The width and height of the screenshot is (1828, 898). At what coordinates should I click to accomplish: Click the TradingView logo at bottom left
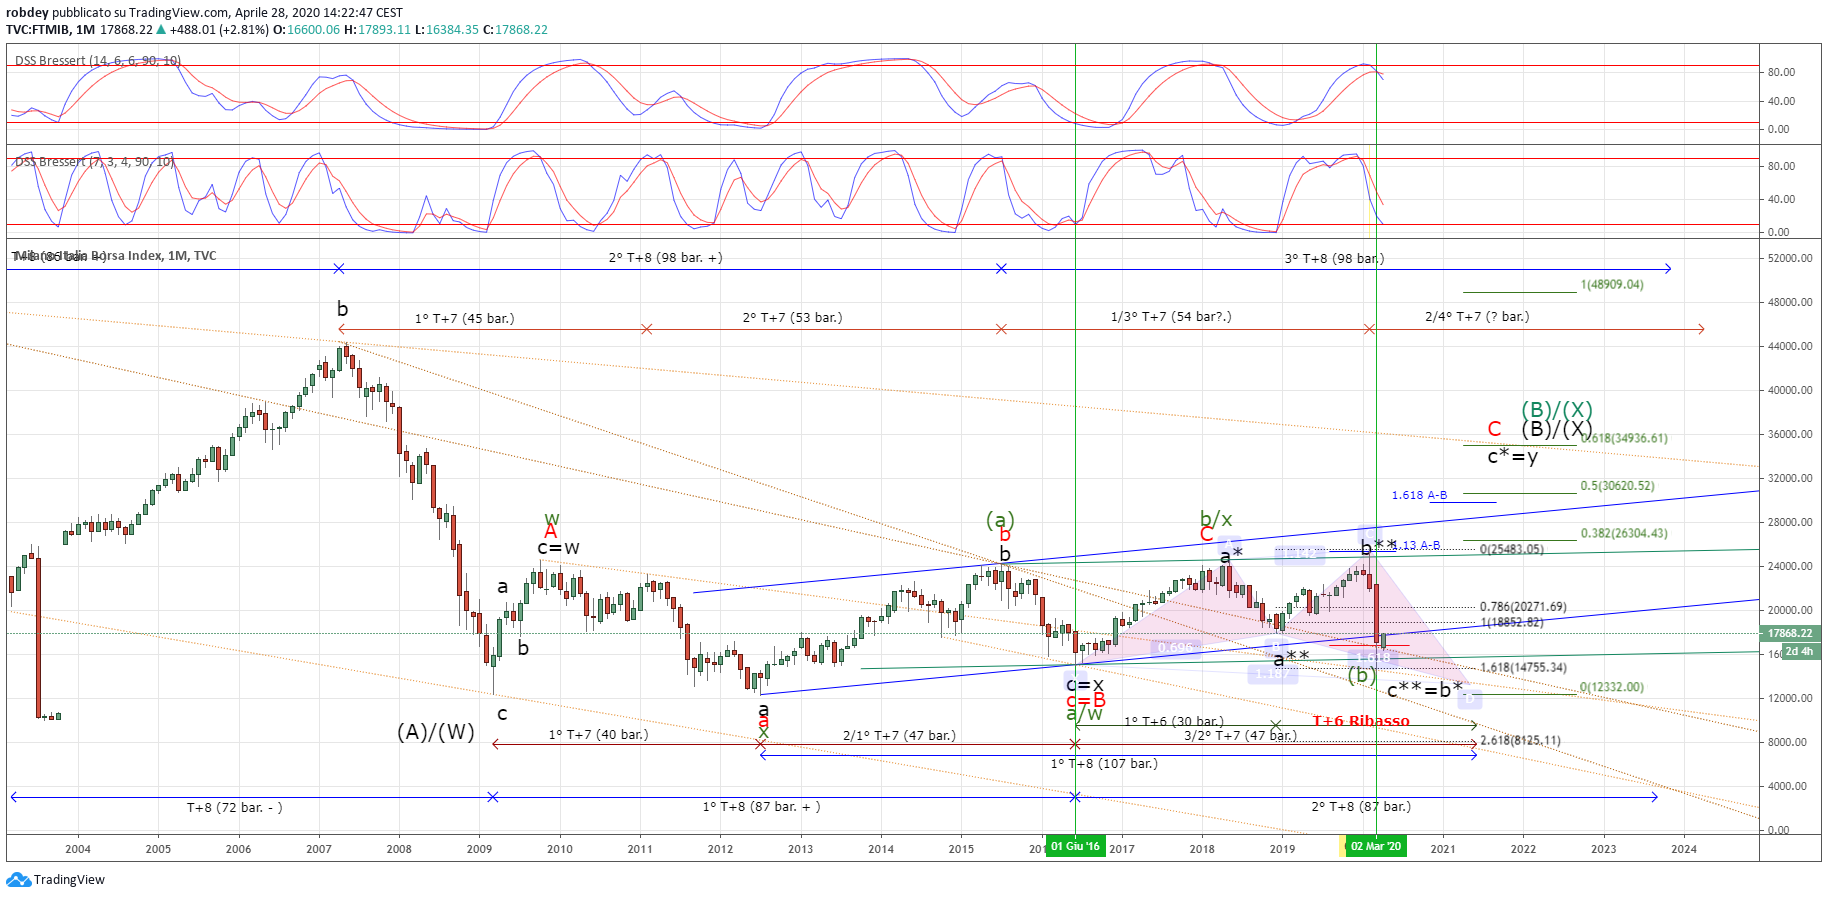click(x=56, y=880)
